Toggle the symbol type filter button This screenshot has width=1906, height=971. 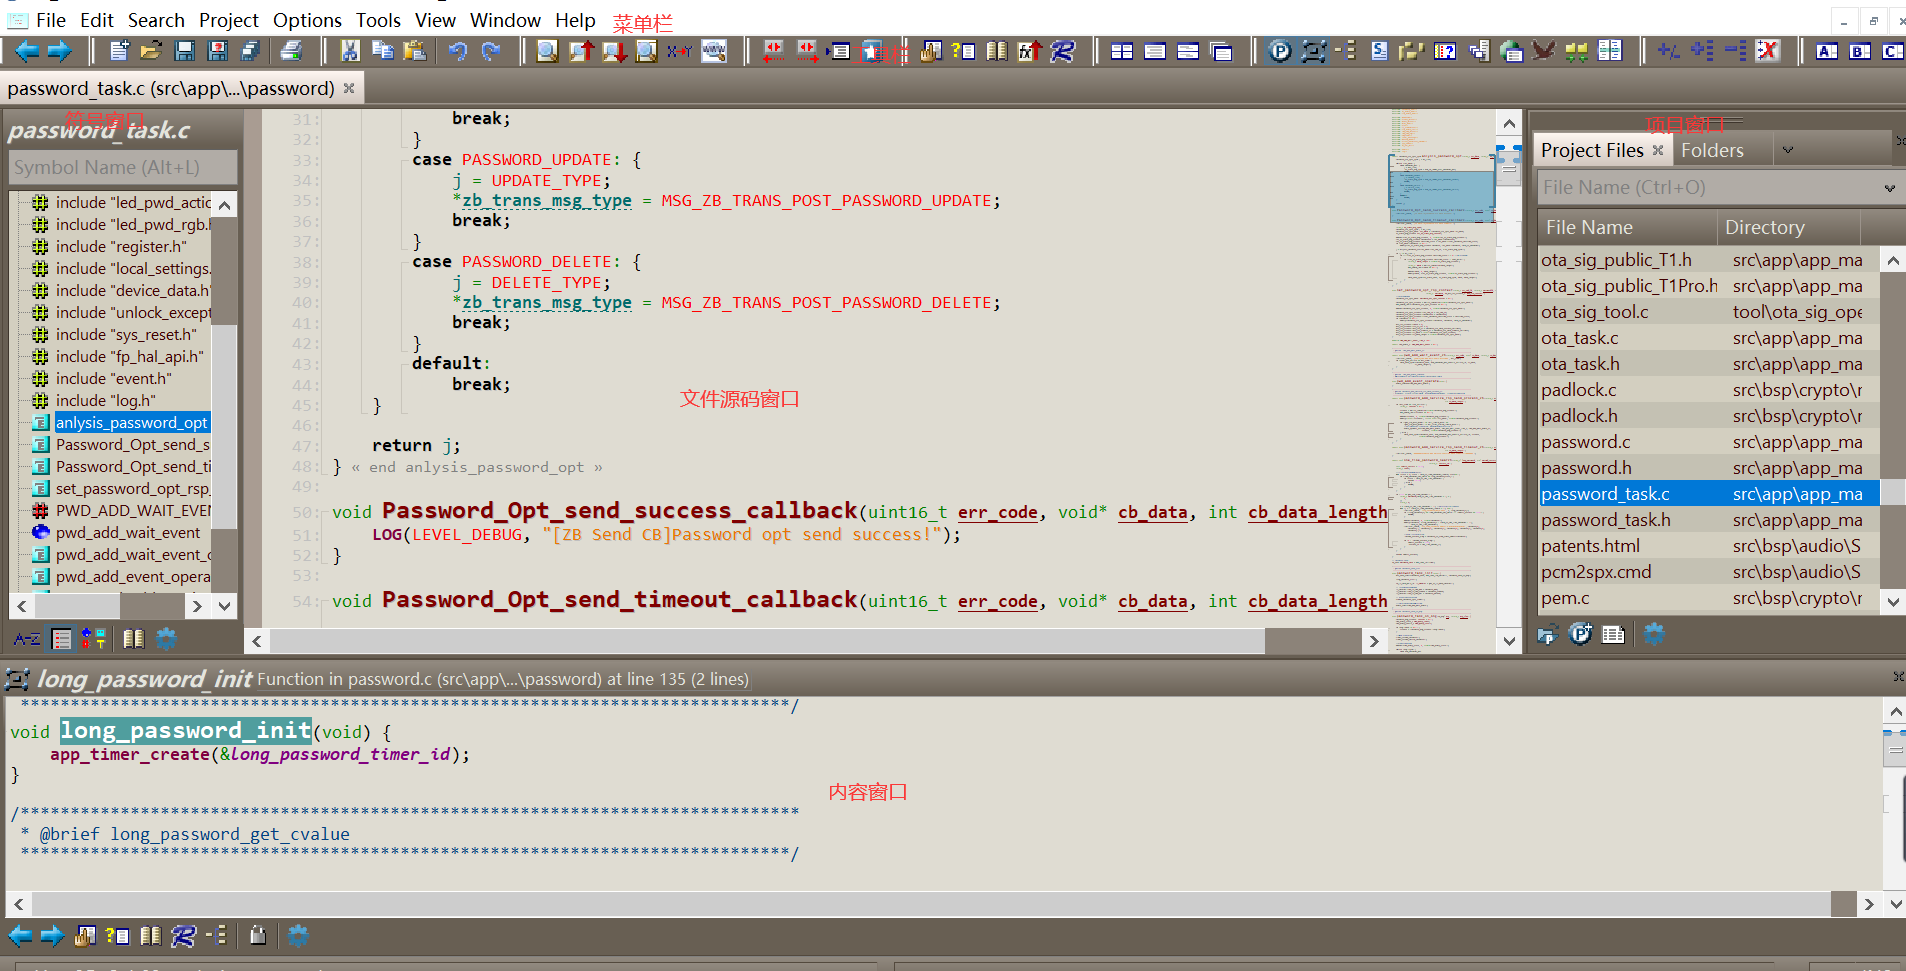(94, 638)
